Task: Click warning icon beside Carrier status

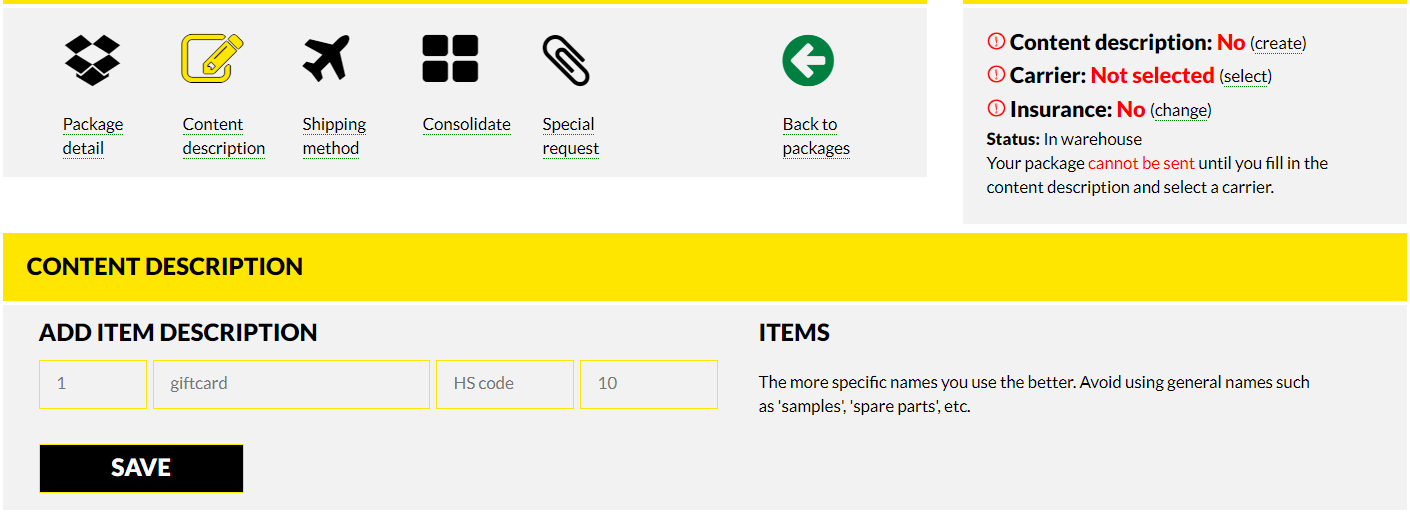Action: 996,75
